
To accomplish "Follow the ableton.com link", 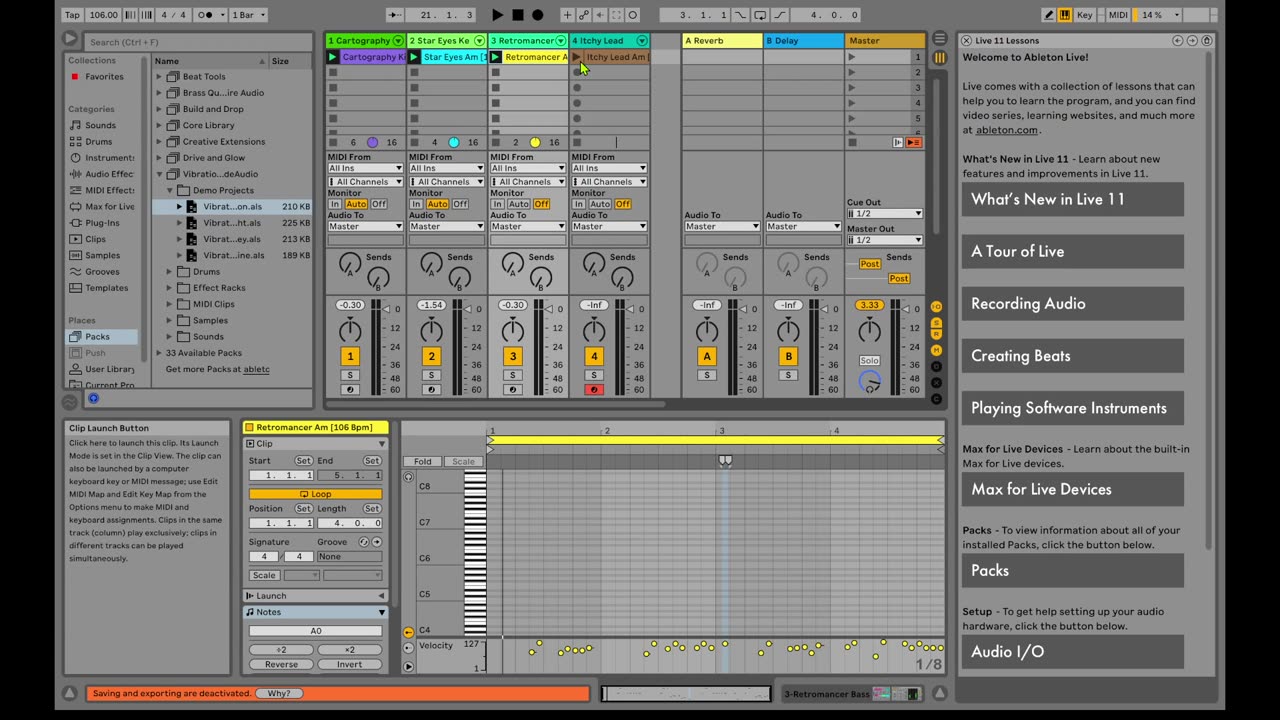I will (x=1007, y=129).
